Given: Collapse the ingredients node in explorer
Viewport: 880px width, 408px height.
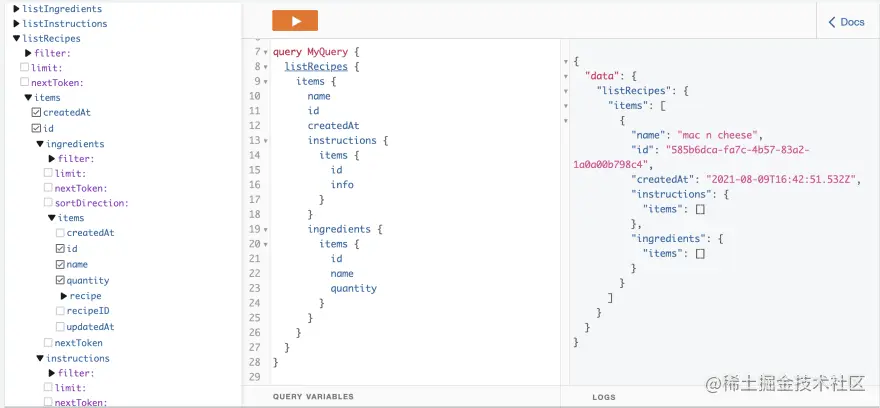Looking at the screenshot, I should coord(40,144).
